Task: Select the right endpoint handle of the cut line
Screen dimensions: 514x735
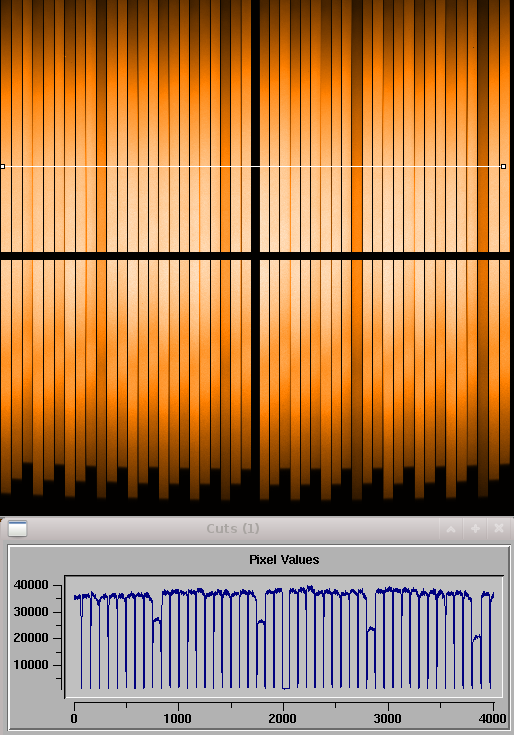Action: coord(503,166)
